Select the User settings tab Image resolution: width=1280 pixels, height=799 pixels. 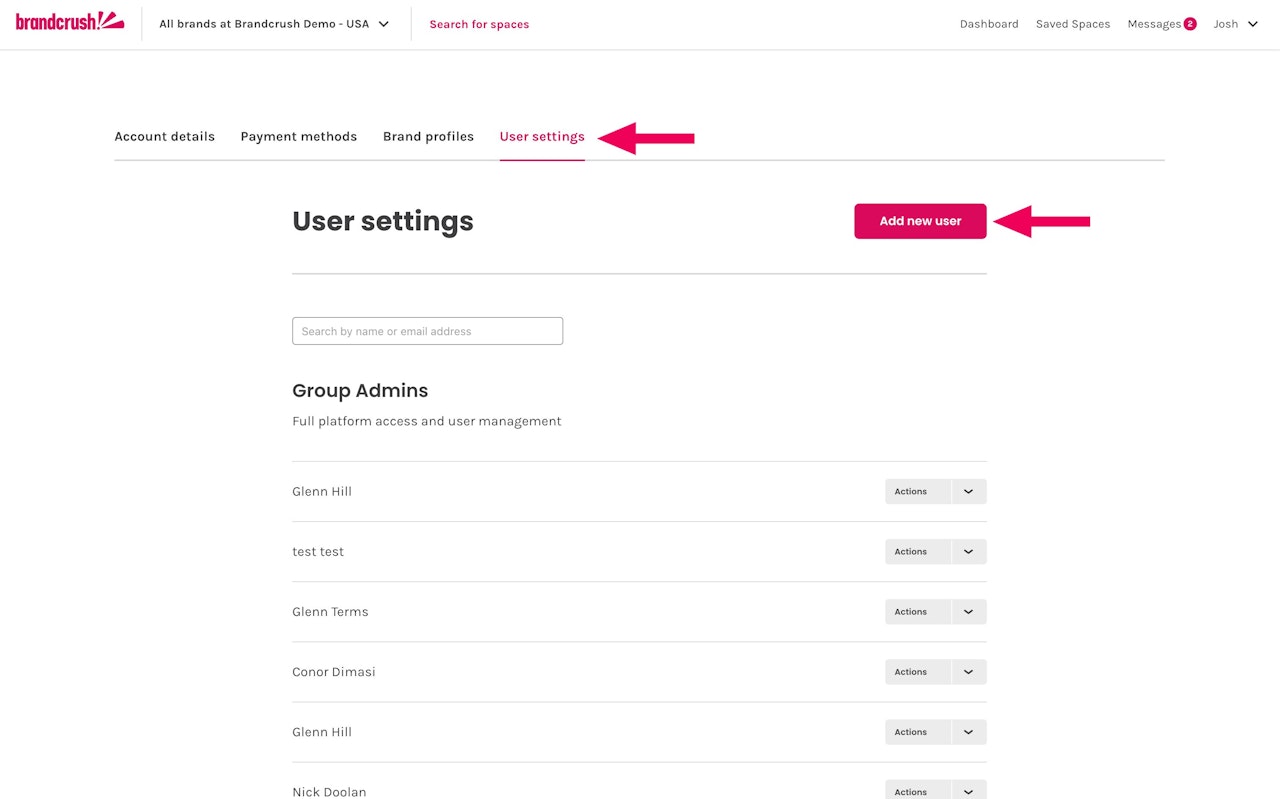point(542,136)
